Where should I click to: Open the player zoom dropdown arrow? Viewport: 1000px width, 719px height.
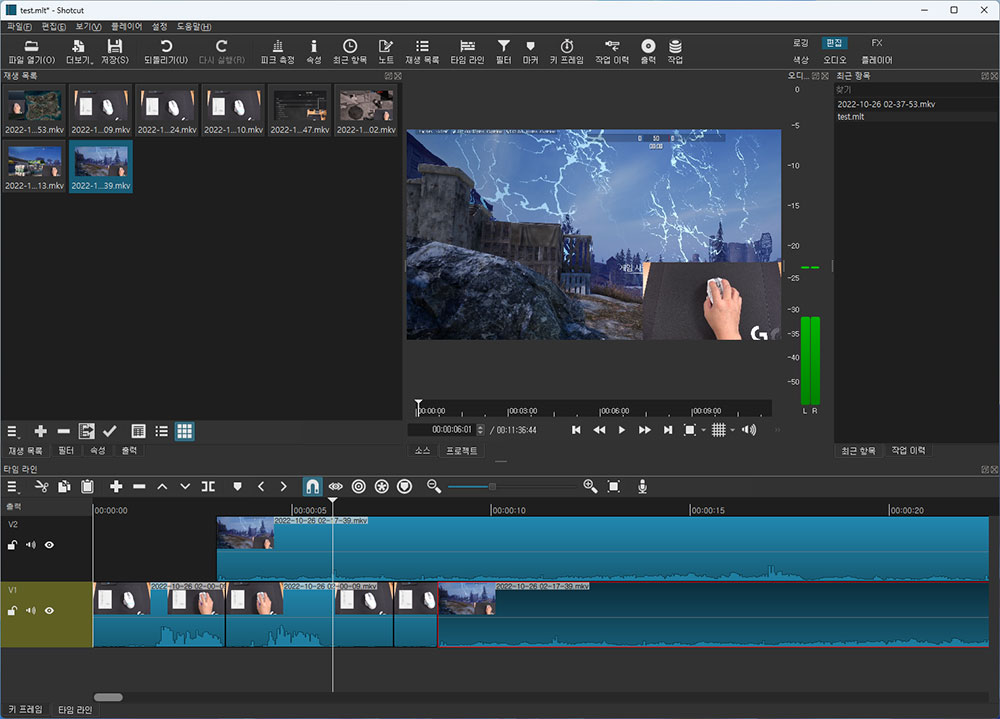[703, 430]
